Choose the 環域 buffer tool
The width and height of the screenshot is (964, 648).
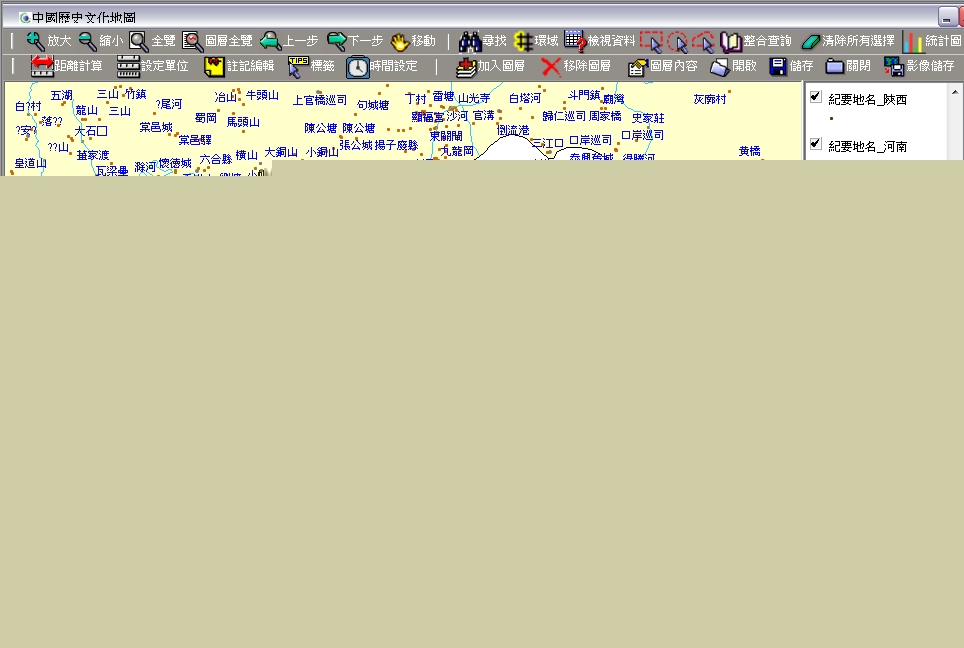click(x=523, y=41)
